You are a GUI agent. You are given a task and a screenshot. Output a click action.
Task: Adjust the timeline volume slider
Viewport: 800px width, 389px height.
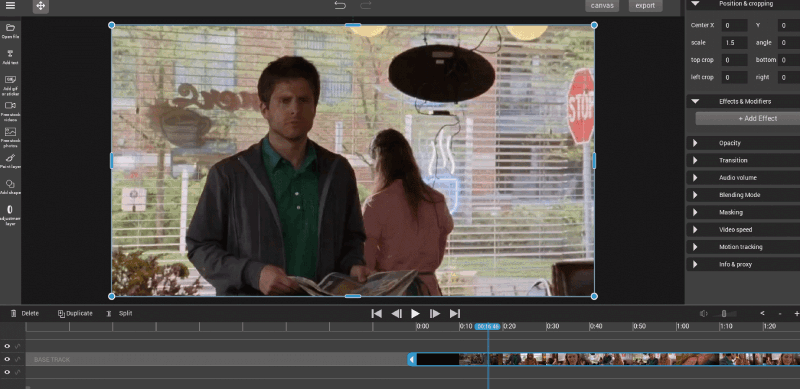coord(723,313)
